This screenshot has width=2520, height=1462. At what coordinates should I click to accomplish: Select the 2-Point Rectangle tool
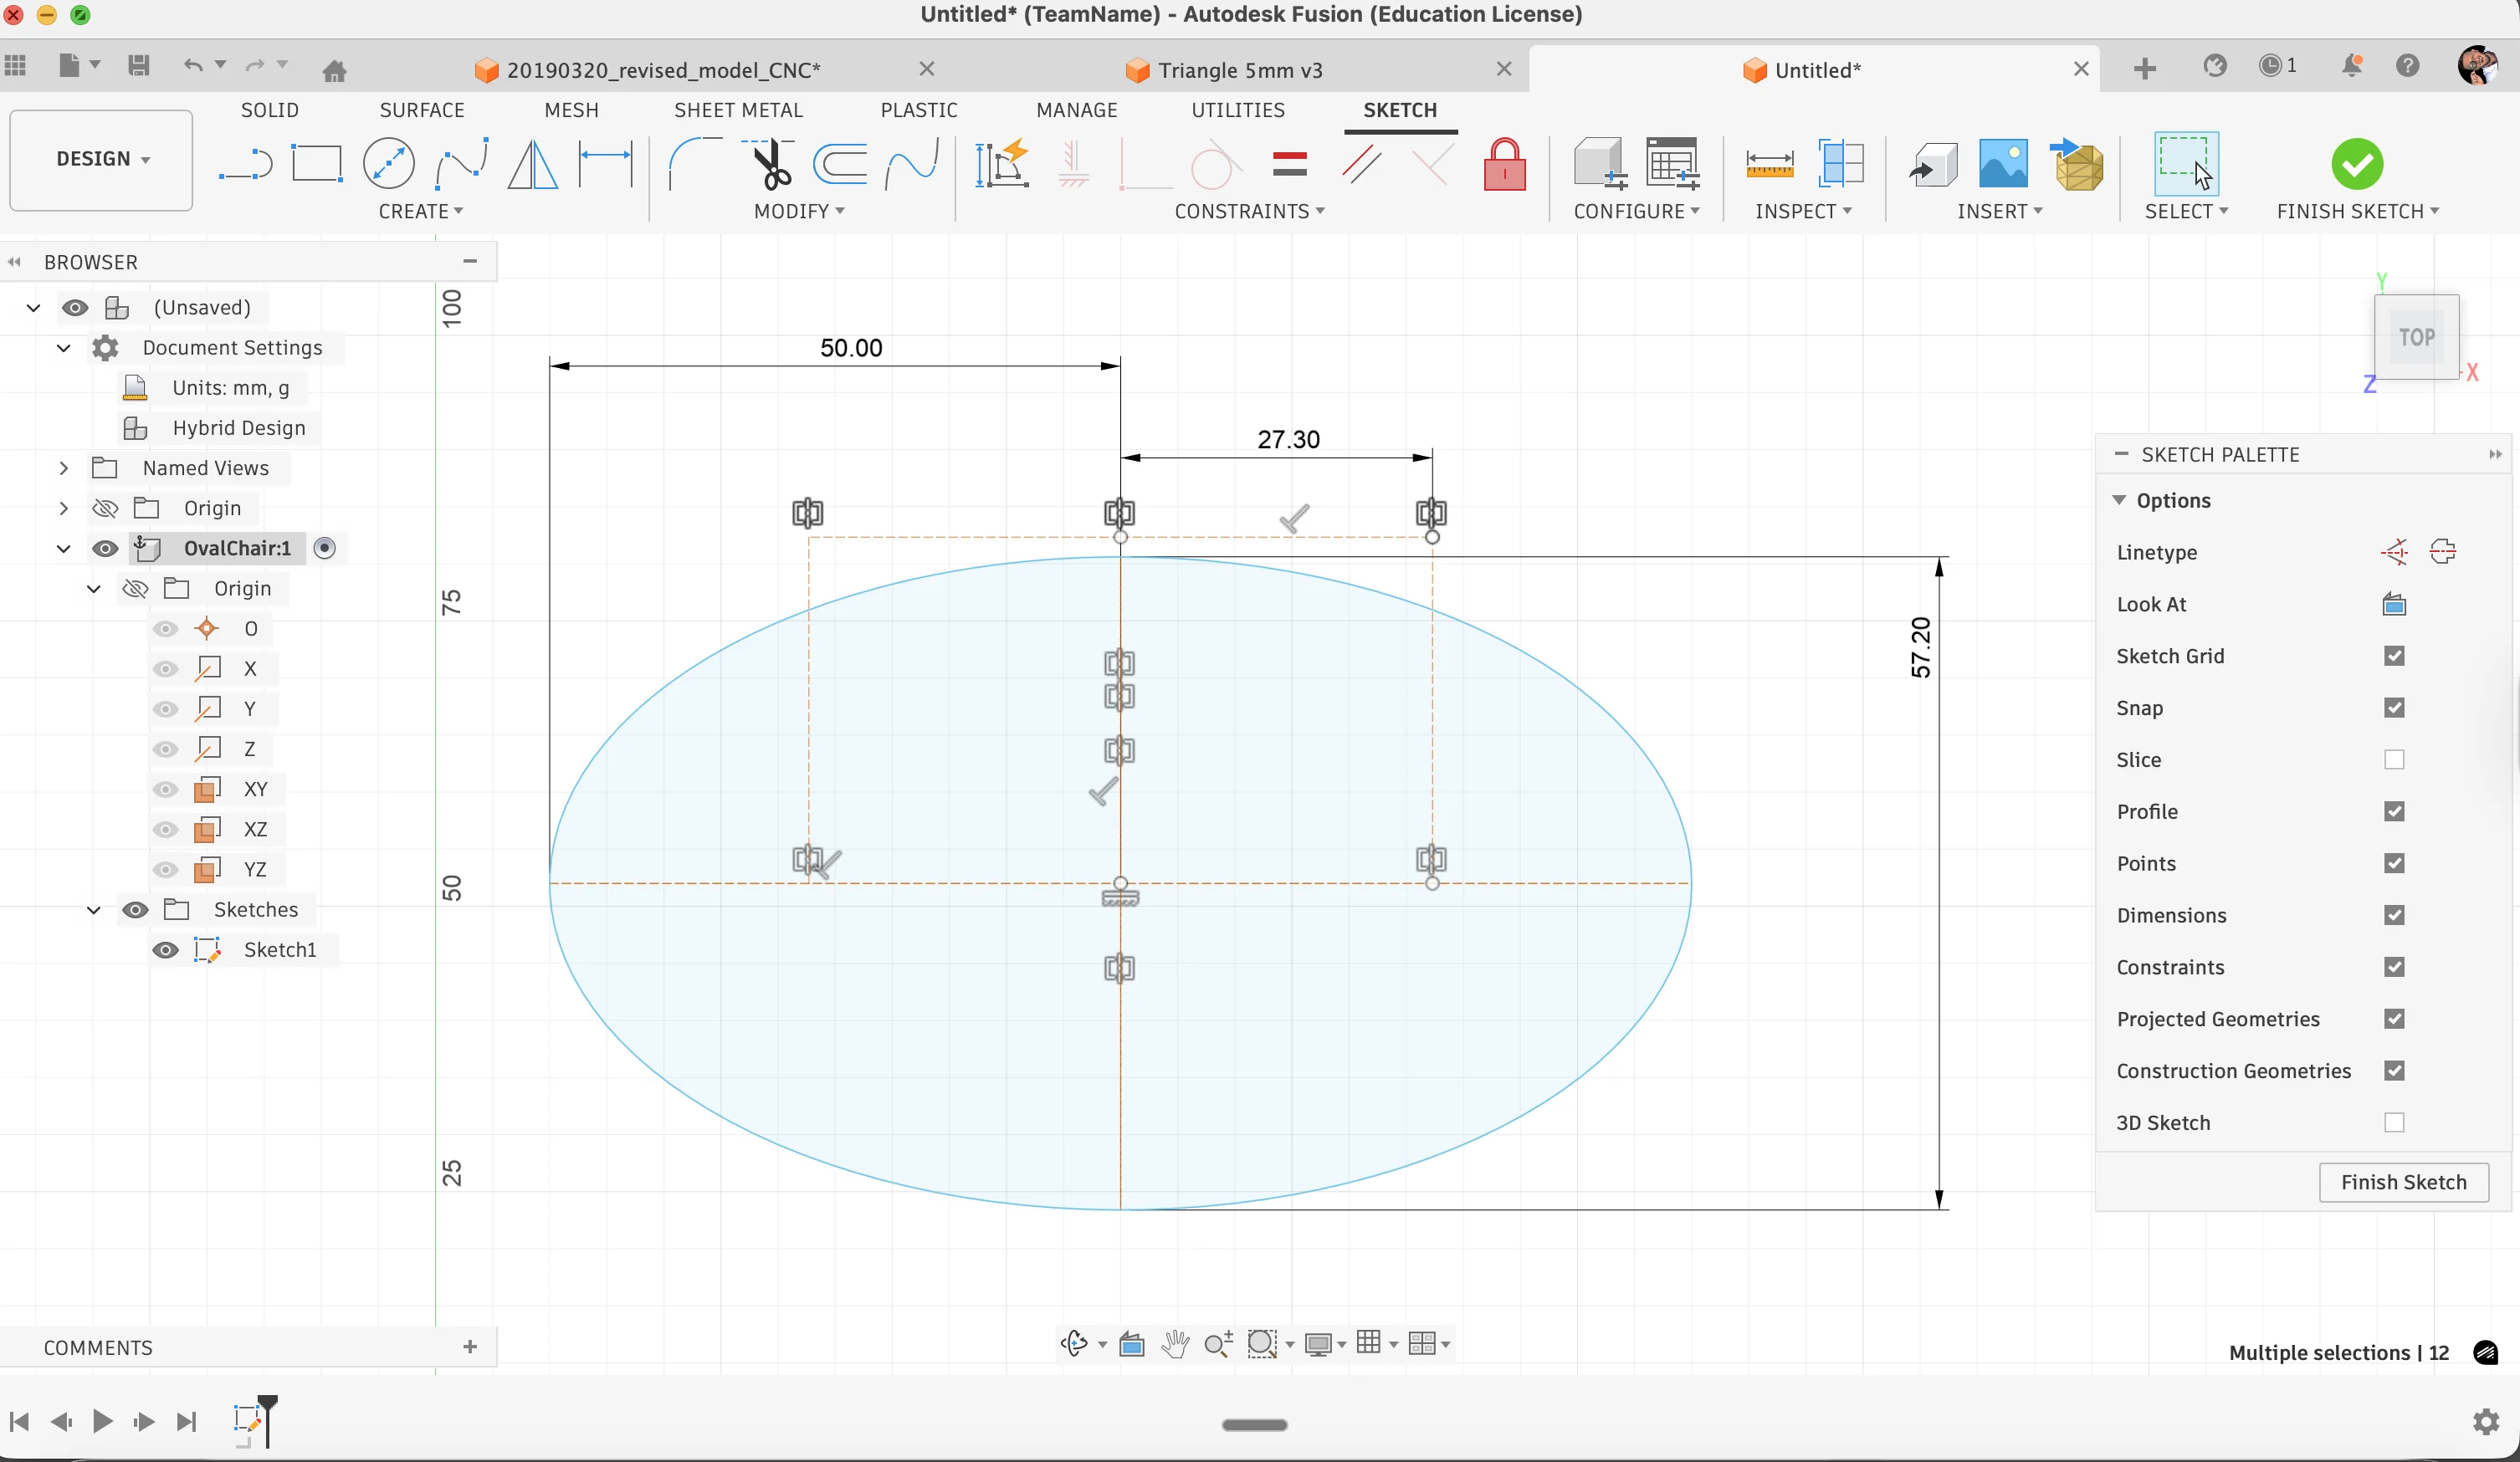317,163
